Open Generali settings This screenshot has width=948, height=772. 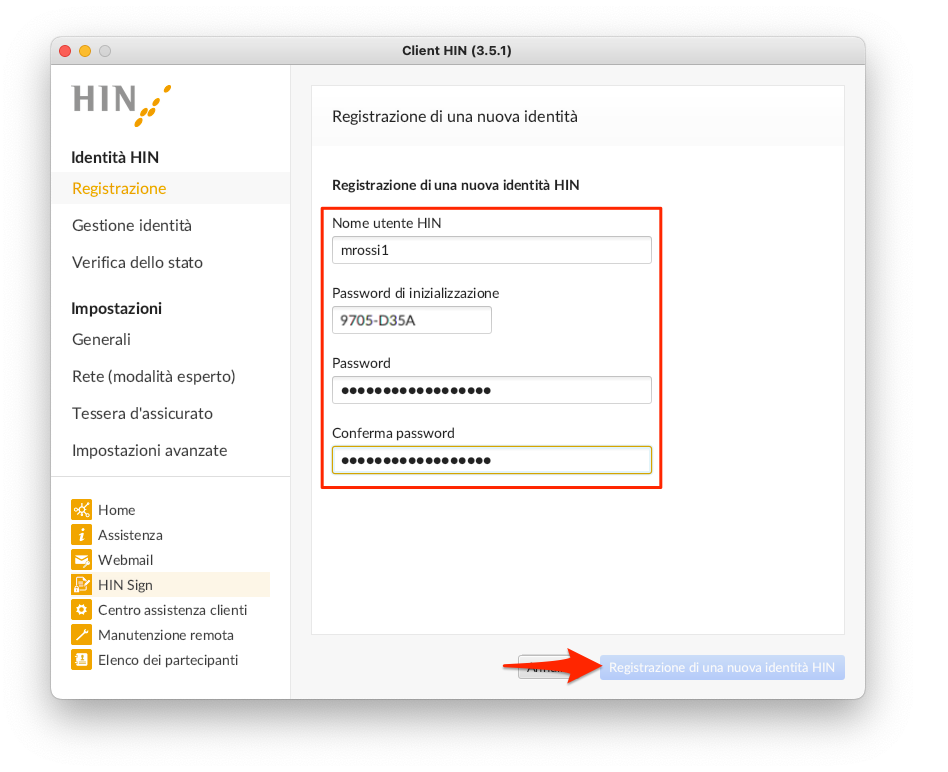point(101,339)
